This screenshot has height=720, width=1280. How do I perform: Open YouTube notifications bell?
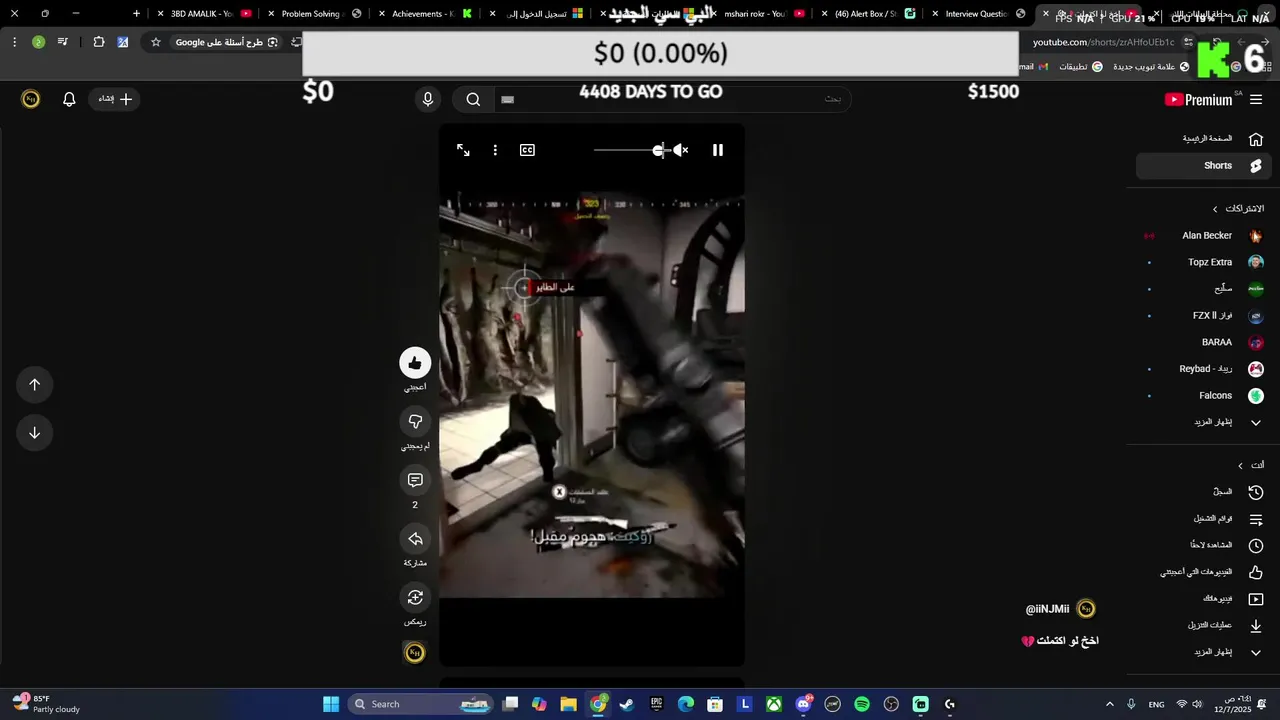69,99
